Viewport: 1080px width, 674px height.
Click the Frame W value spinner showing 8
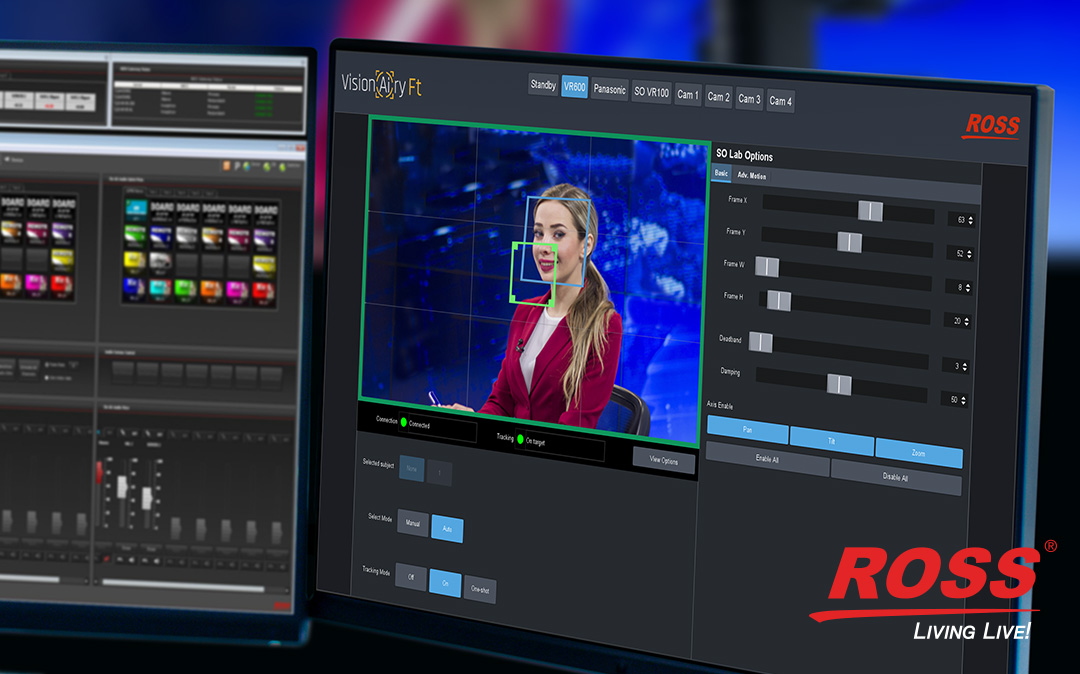pos(959,288)
